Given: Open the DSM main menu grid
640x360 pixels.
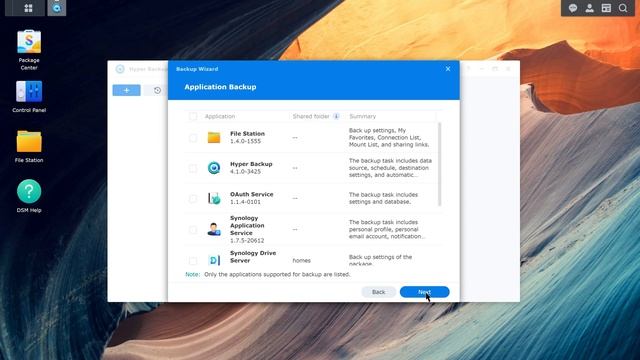Looking at the screenshot, I should [28, 8].
